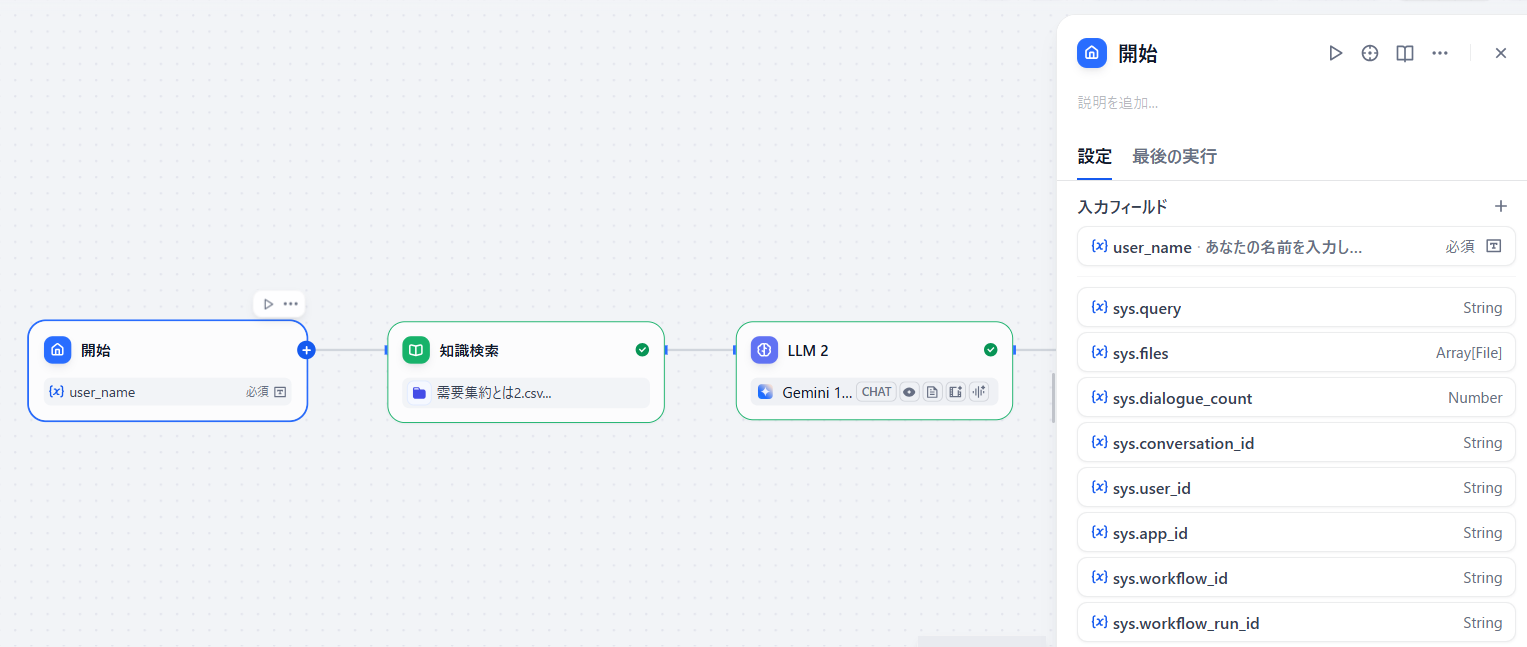Image resolution: width=1527 pixels, height=647 pixels.
Task: Click the variable icon on sys.files row
Action: tap(1099, 353)
